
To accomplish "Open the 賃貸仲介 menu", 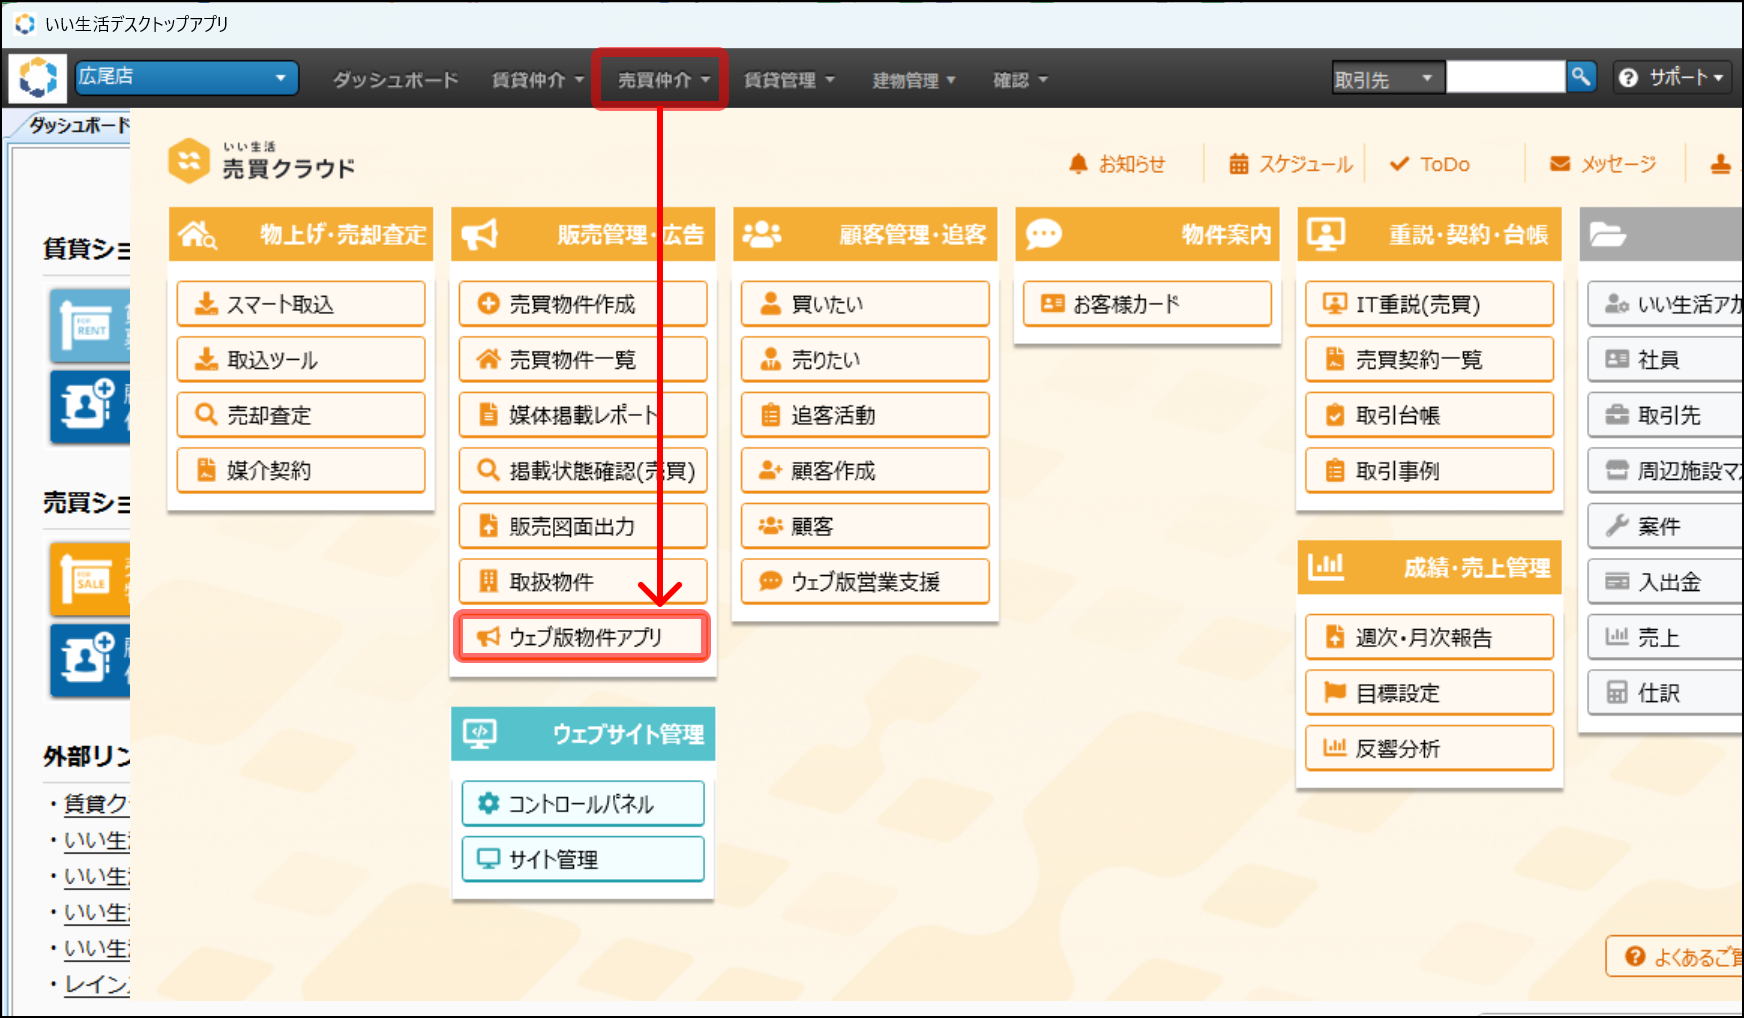I will [x=537, y=80].
